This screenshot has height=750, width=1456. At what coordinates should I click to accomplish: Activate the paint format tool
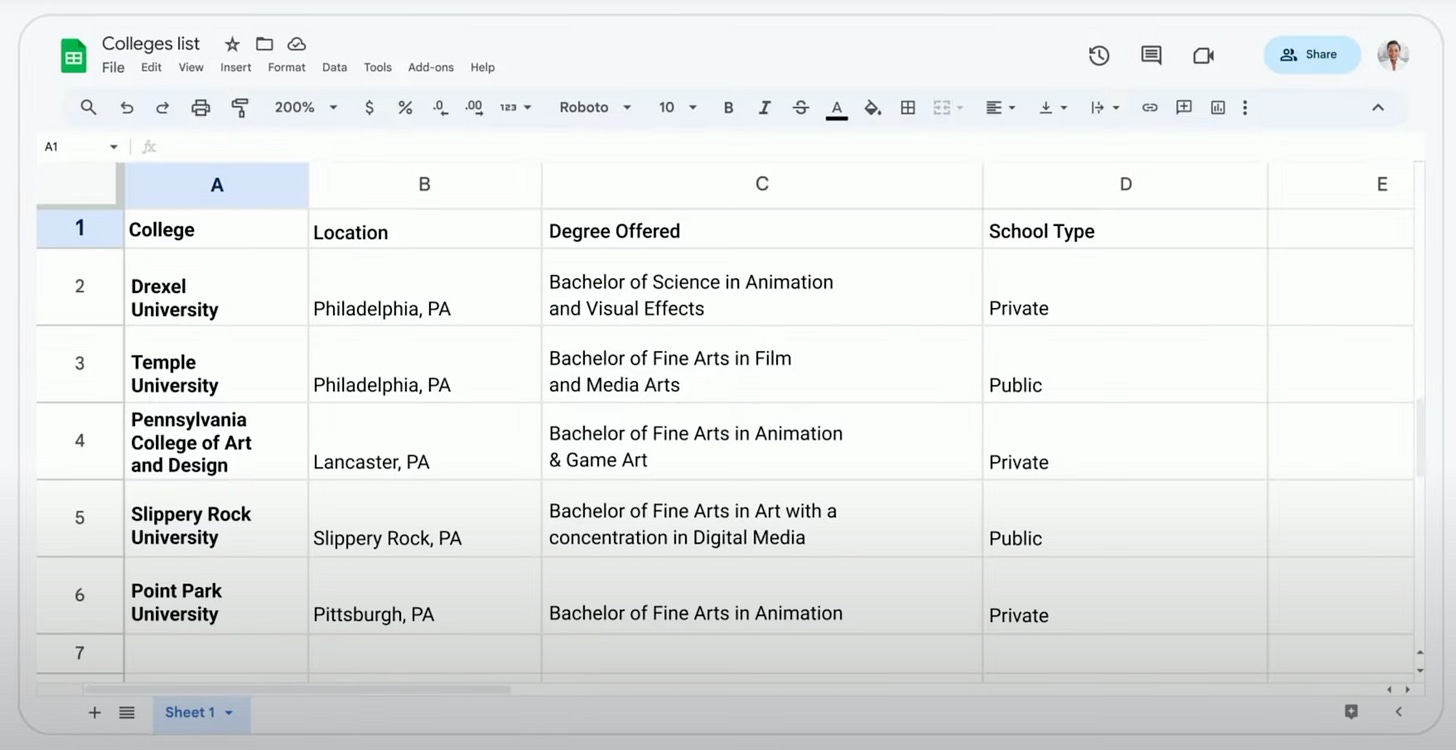click(240, 108)
